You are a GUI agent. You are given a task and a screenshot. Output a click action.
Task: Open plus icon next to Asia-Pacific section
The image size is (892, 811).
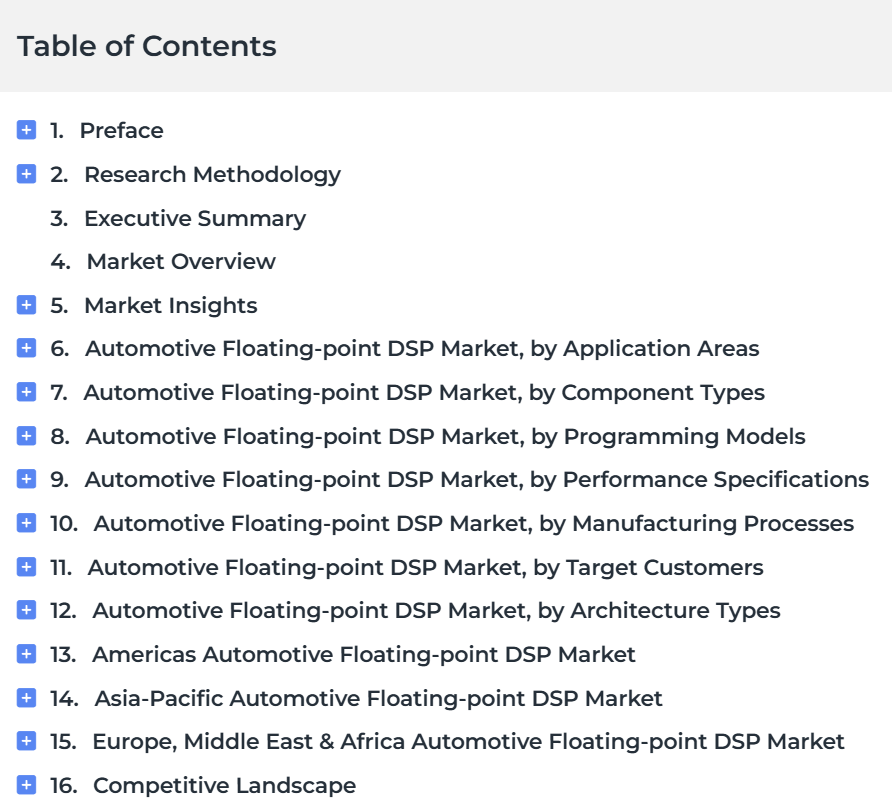(26, 697)
